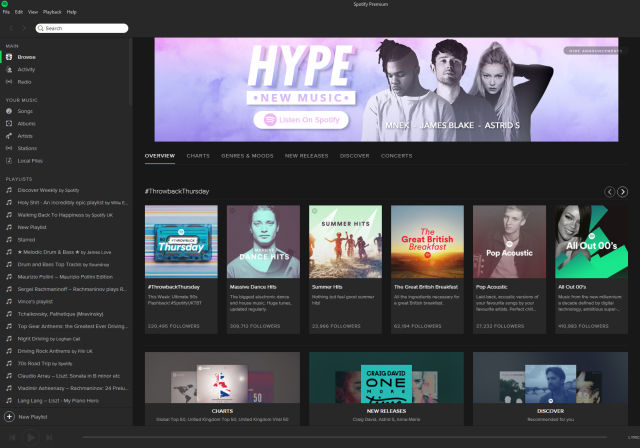Go forward with the navigation arrow
Screen dimensions: 640x448
click(24, 28)
